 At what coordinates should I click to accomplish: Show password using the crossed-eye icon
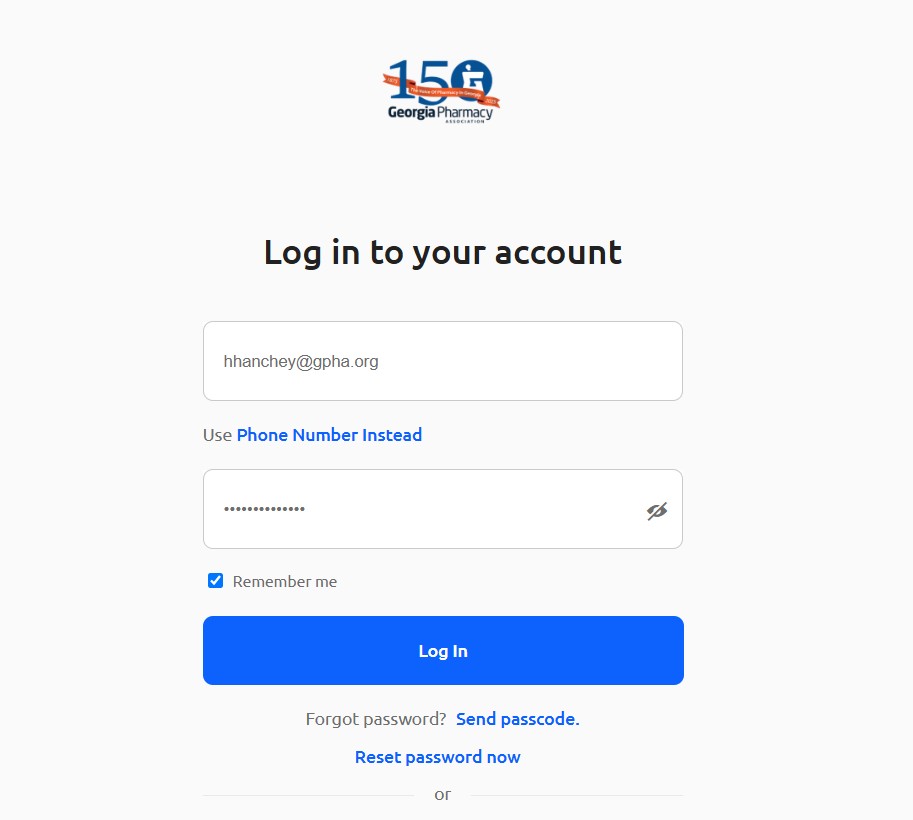coord(657,511)
